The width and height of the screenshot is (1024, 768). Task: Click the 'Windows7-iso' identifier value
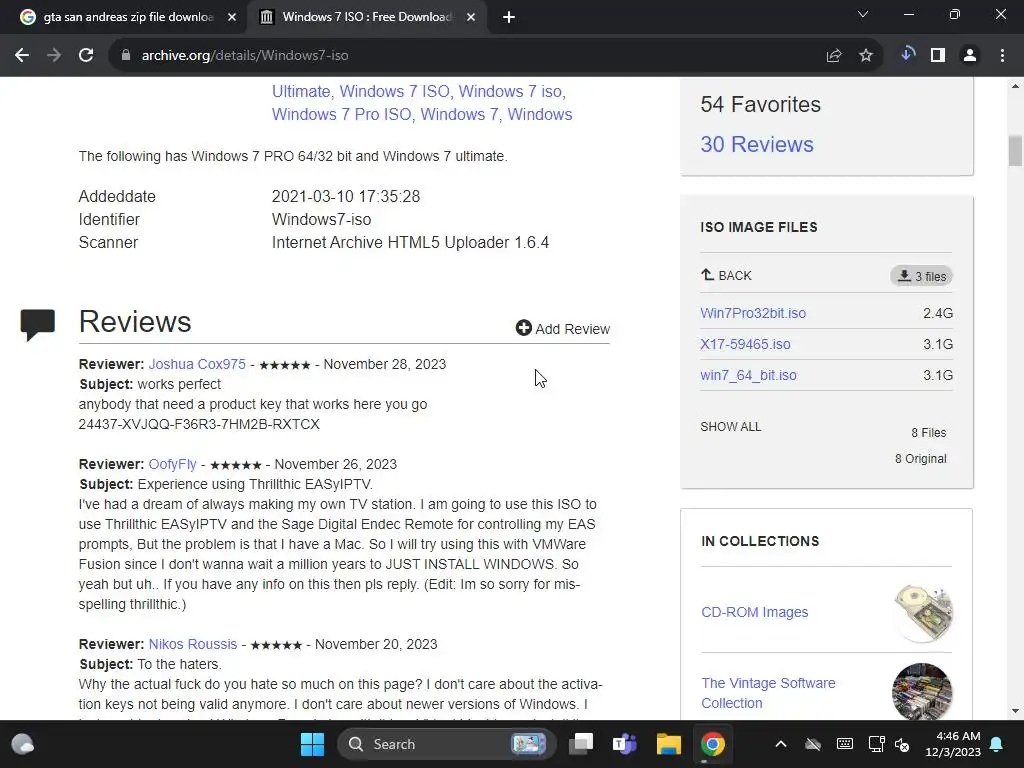[321, 219]
